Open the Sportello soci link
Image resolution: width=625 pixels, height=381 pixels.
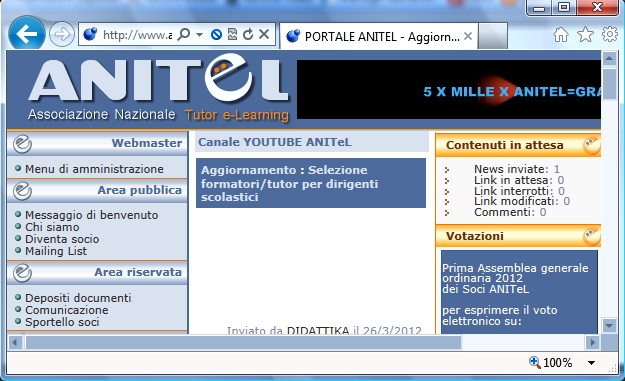tap(62, 322)
